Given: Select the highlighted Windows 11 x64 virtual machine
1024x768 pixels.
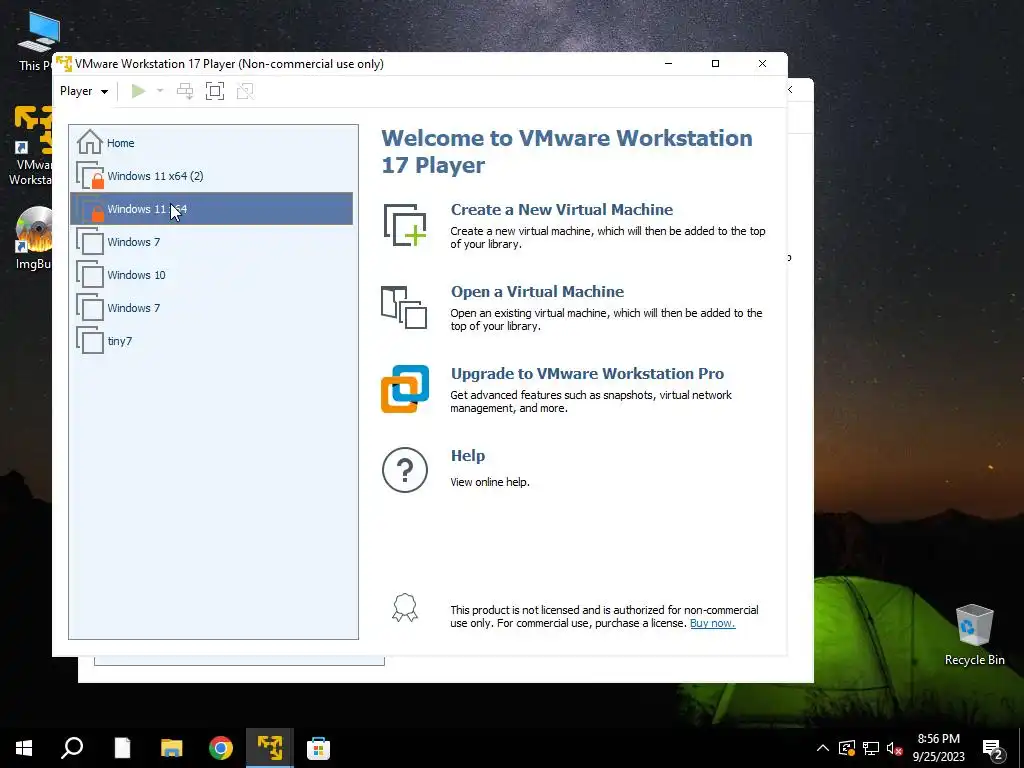Looking at the screenshot, I should click(212, 209).
